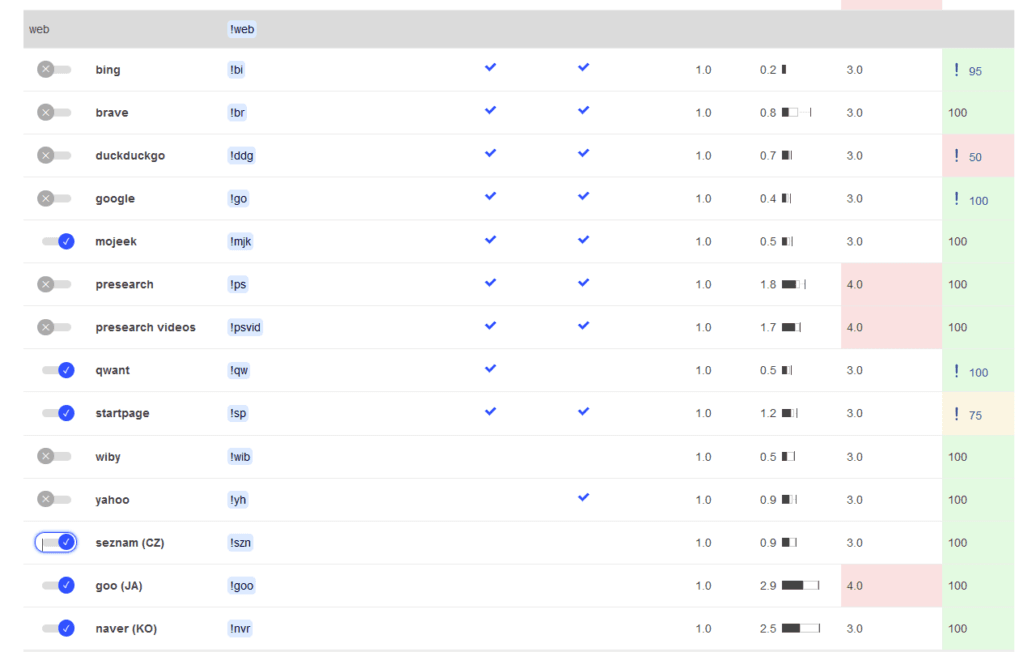Click the !br bang shortcut

(x=237, y=112)
